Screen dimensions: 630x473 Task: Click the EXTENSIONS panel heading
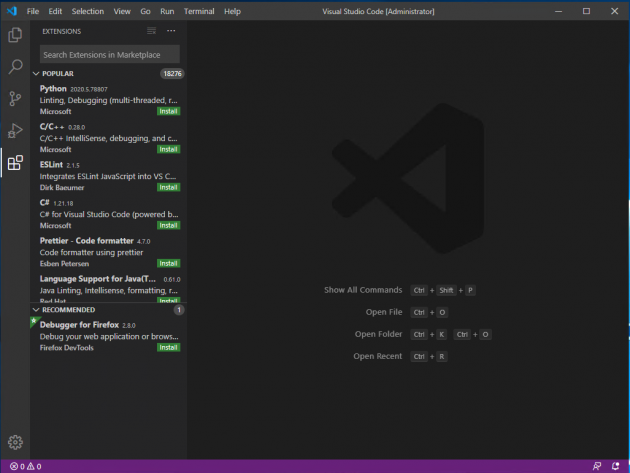coord(61,31)
